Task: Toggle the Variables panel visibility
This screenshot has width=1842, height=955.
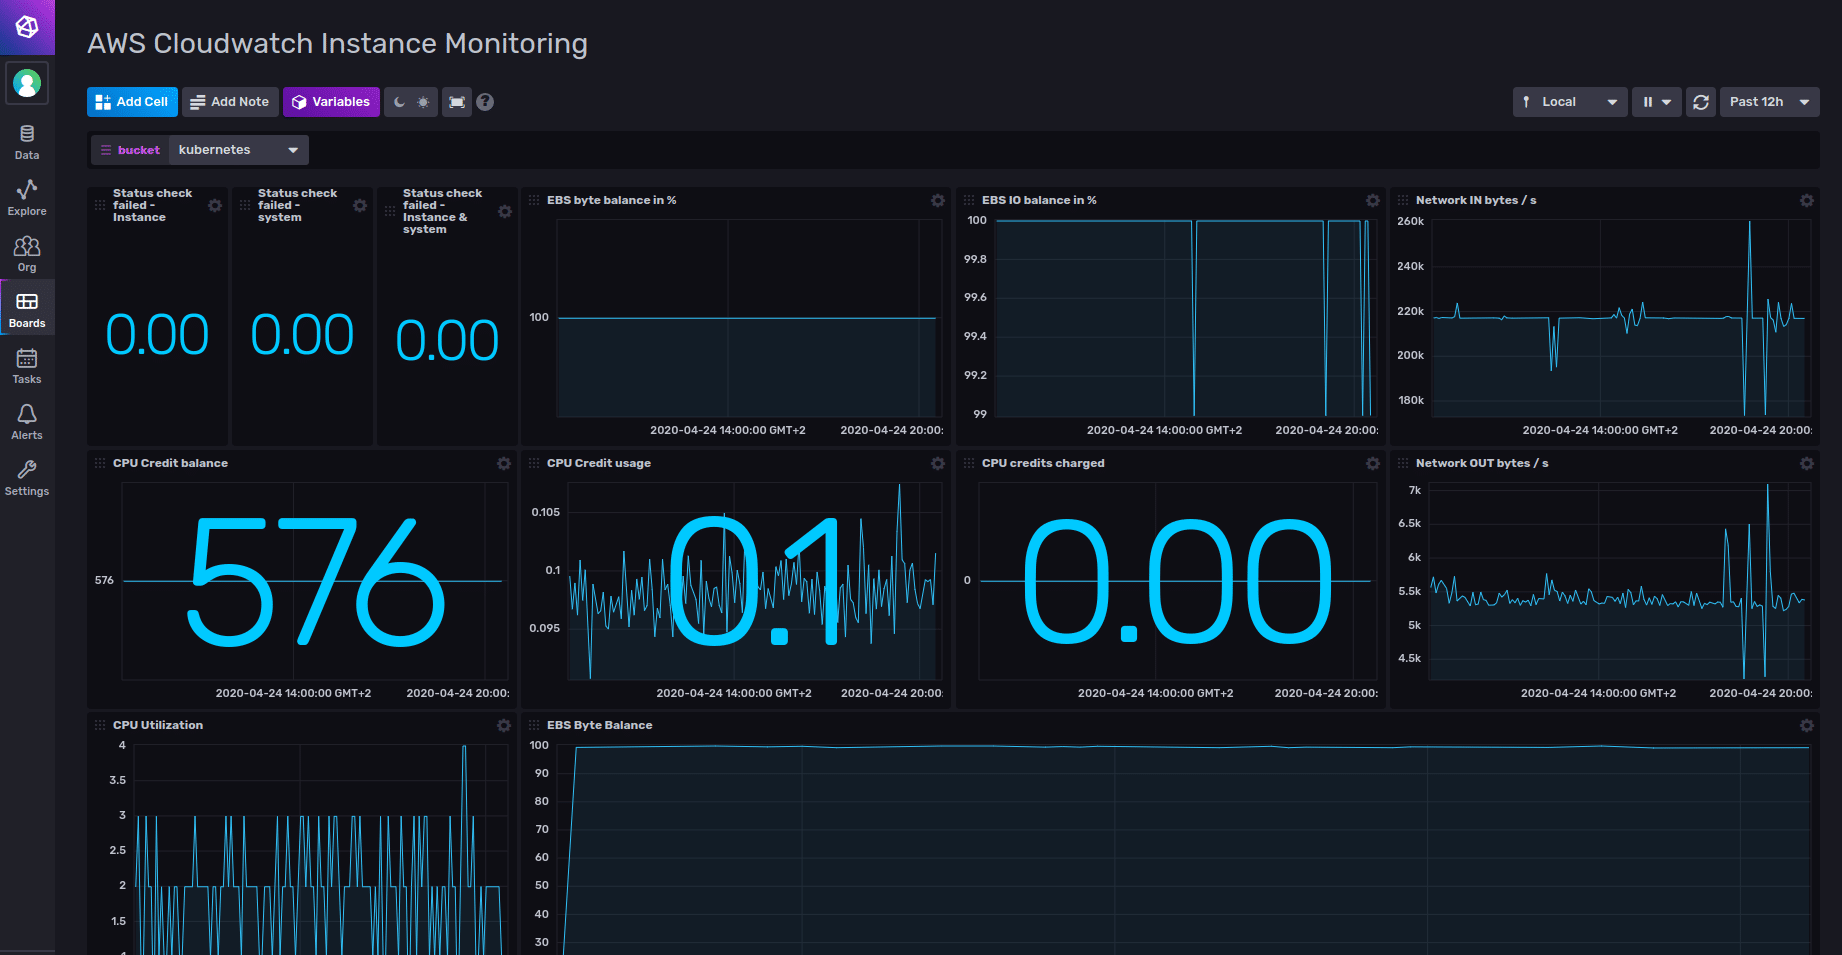Action: point(331,101)
